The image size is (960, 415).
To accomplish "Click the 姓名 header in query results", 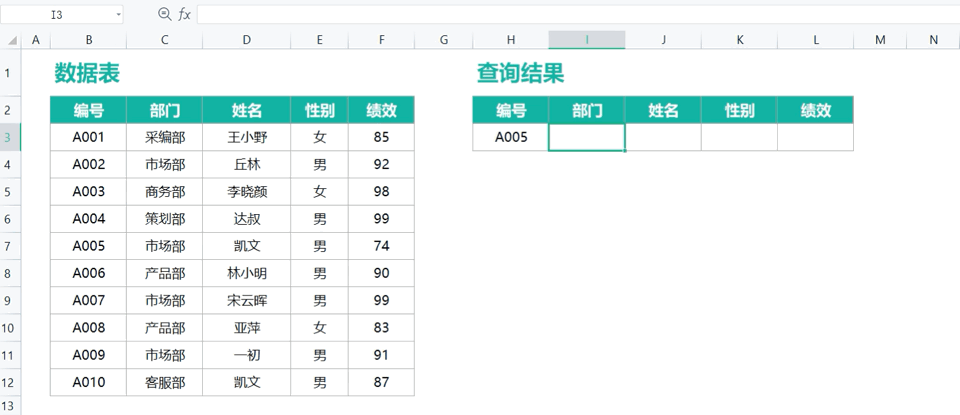I will [663, 110].
